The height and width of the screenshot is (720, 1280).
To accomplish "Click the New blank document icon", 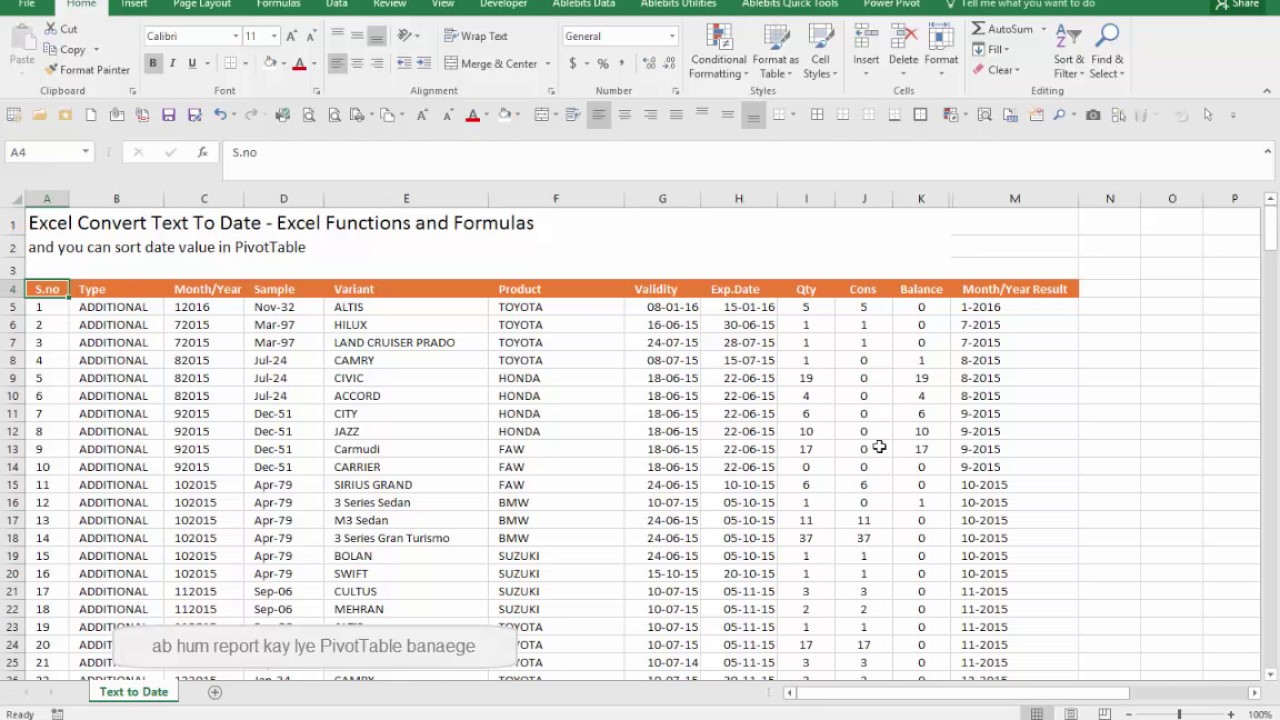I will pyautogui.click(x=91, y=115).
